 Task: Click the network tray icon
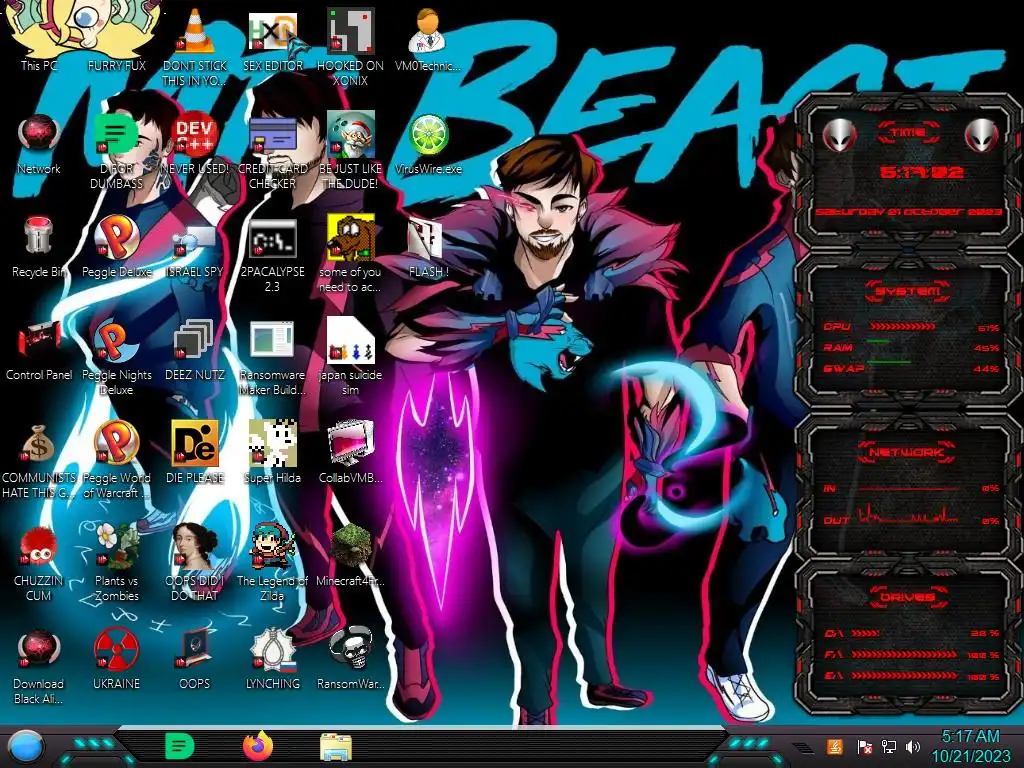coord(888,746)
